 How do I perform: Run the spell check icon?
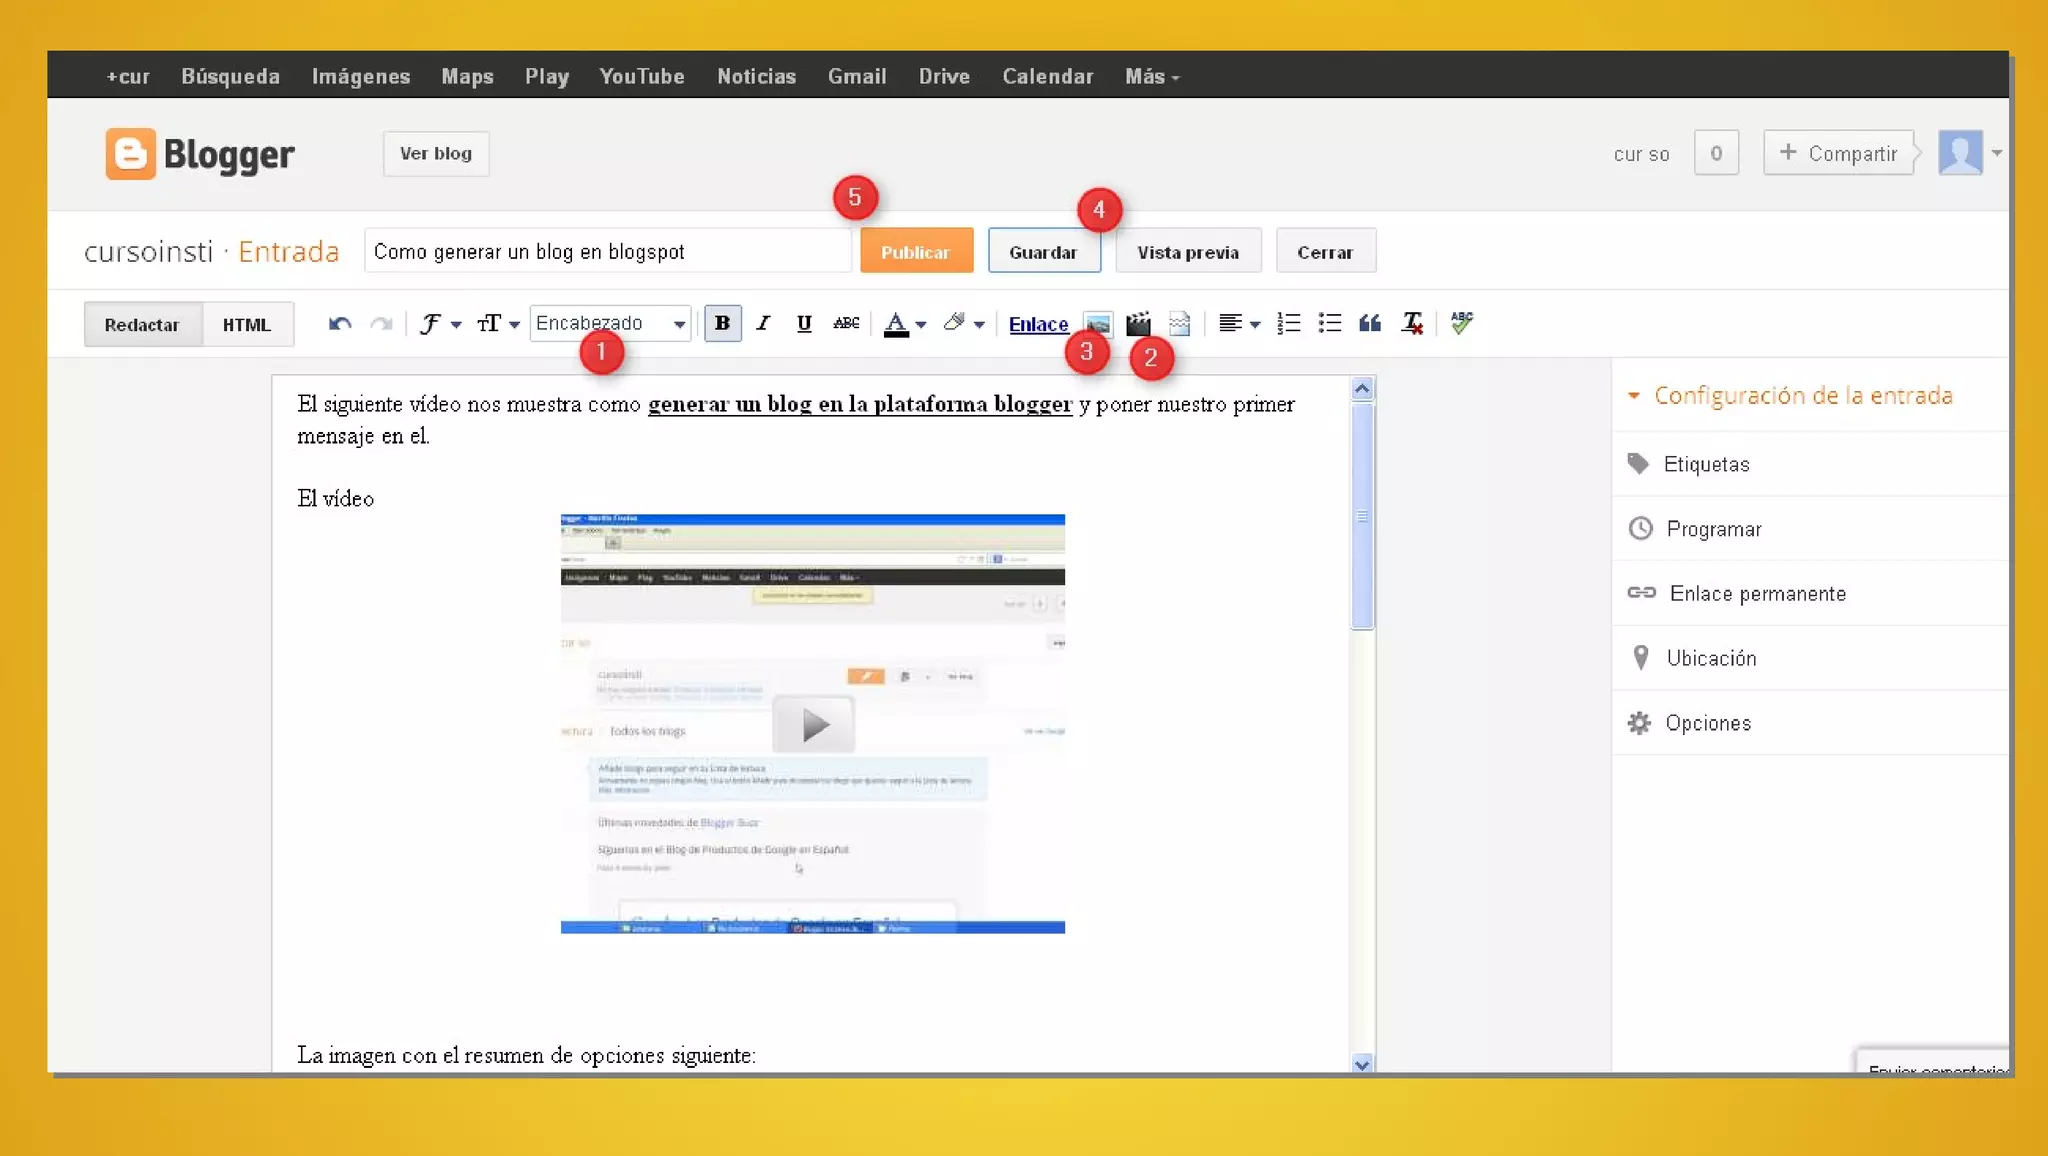[1462, 322]
